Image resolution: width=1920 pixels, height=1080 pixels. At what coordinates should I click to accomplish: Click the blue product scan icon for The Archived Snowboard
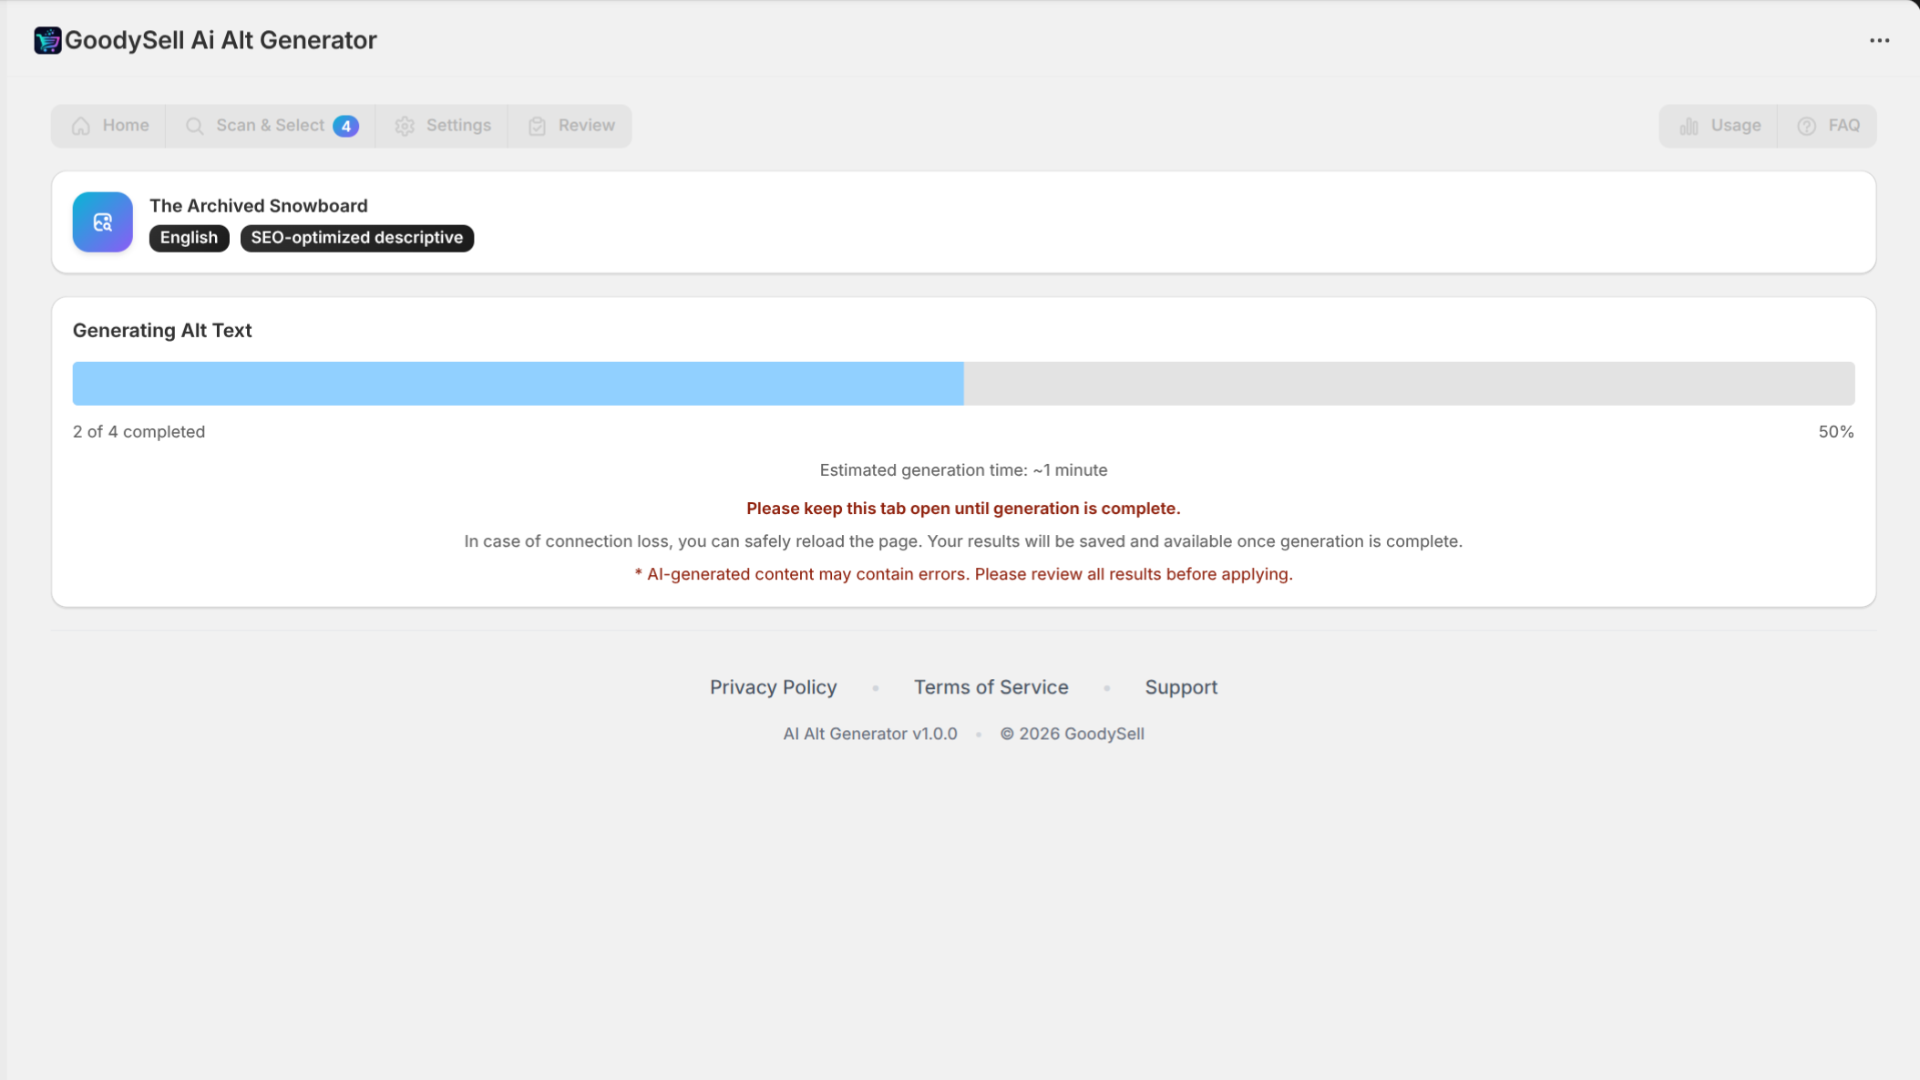point(102,221)
